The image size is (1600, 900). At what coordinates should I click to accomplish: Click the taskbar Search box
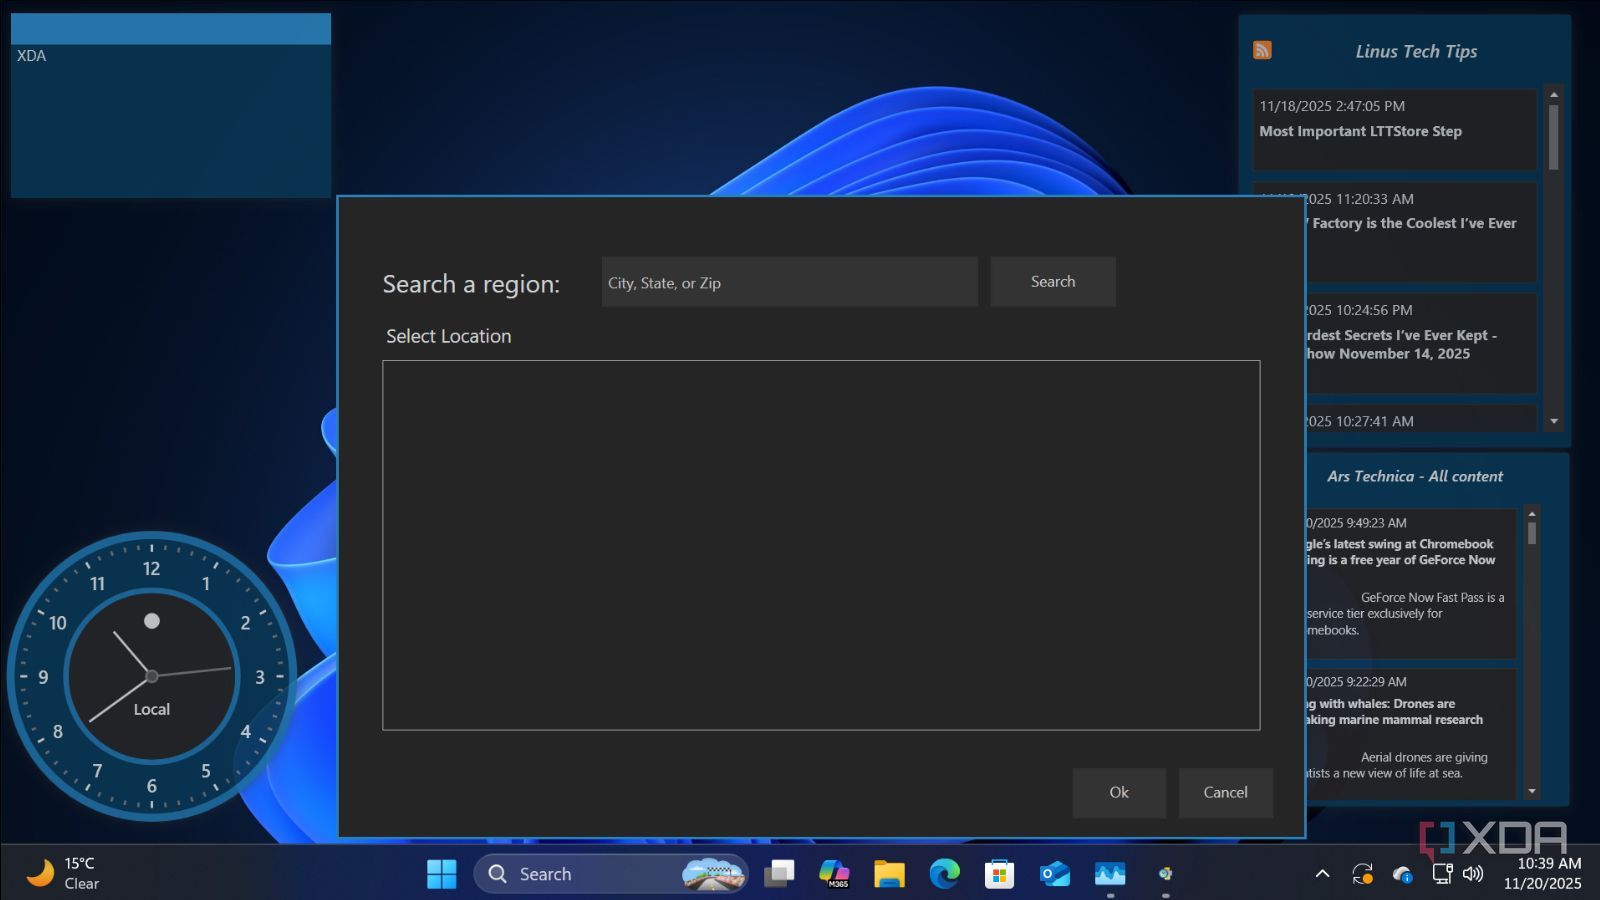(x=610, y=874)
